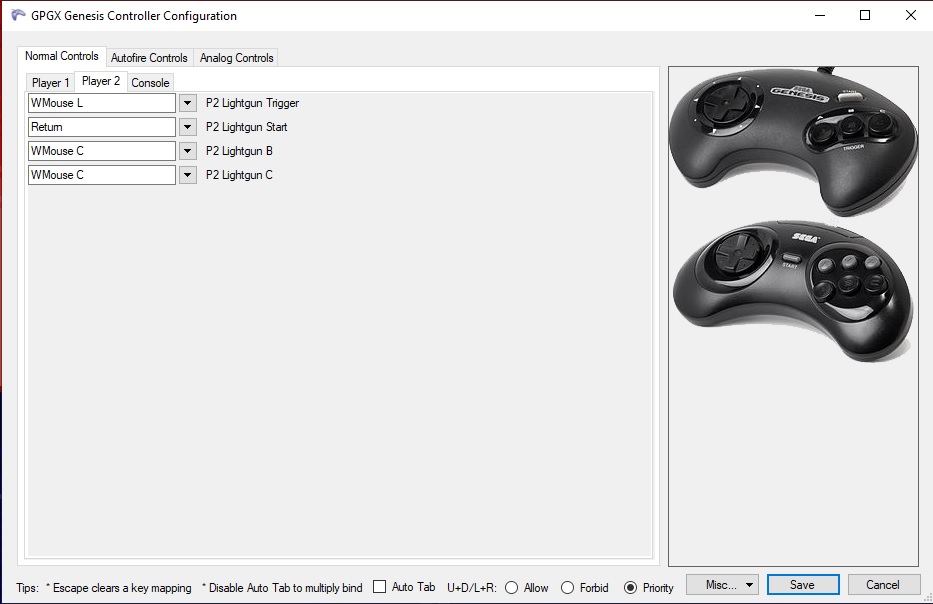Click the P2 Lightgun Start input field
This screenshot has height=604, width=933.
102,127
